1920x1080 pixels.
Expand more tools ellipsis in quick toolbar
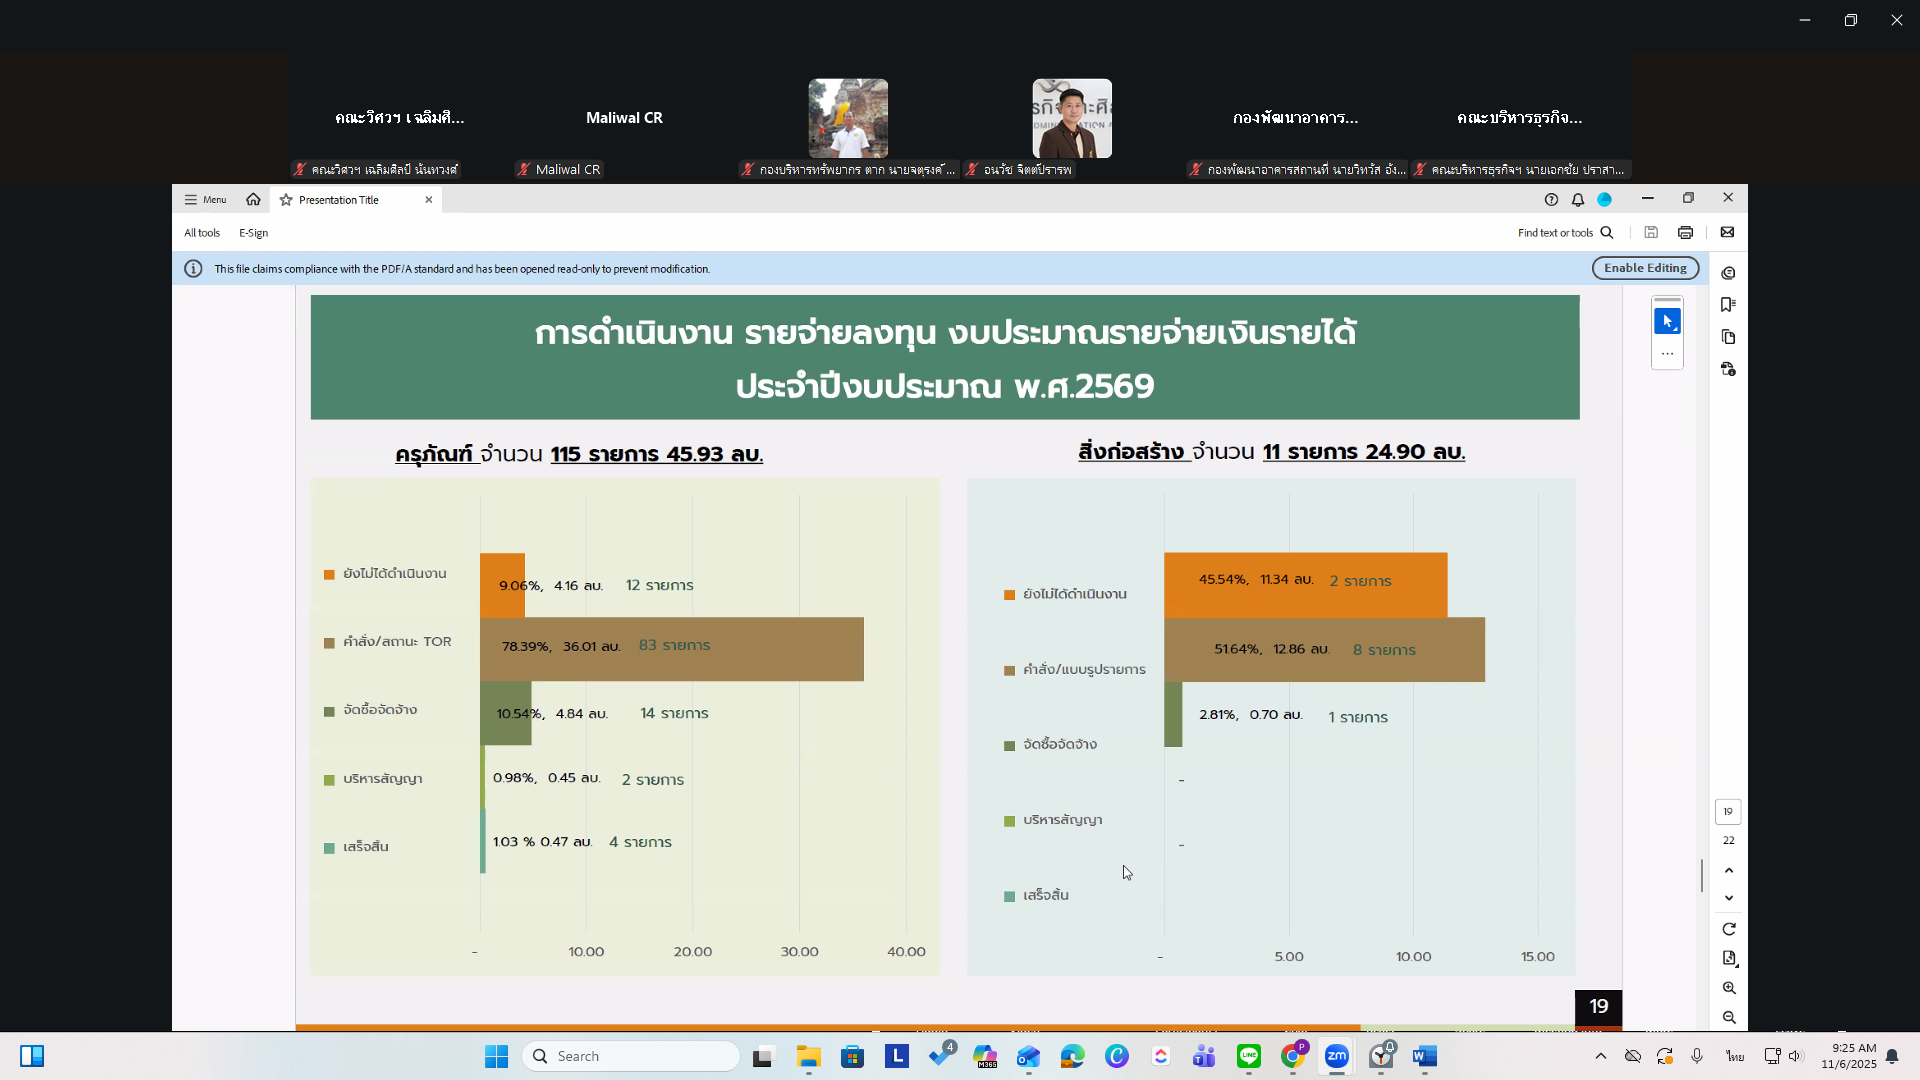(x=1667, y=354)
